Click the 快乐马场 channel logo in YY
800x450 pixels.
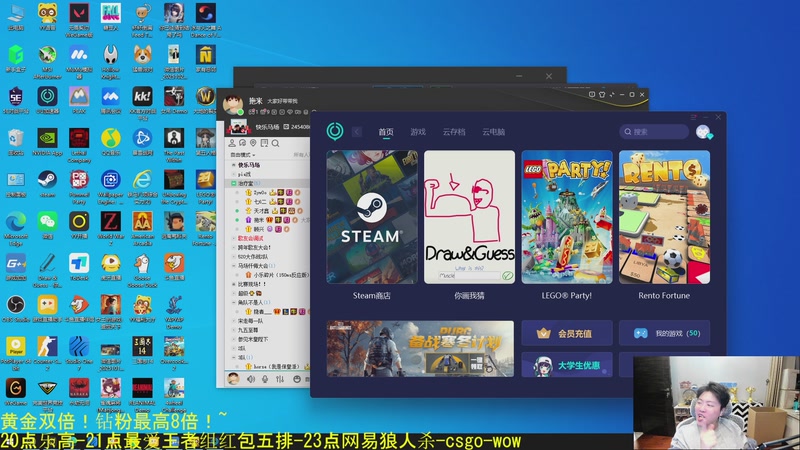tap(238, 127)
